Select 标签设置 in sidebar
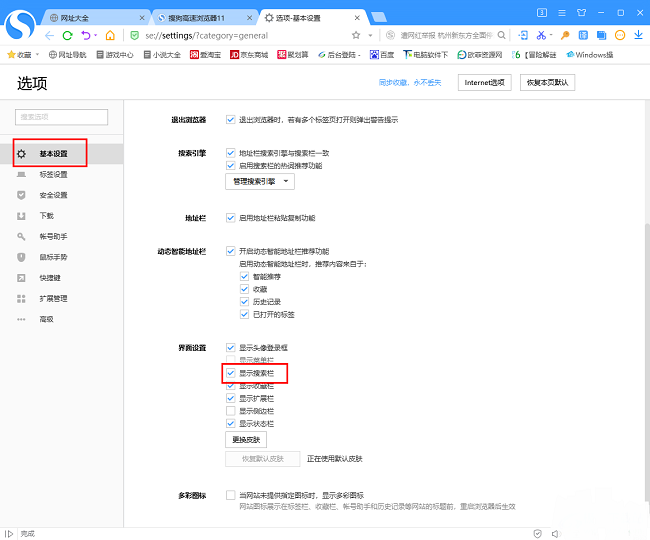Viewport: 650px width, 540px height. pos(53,174)
